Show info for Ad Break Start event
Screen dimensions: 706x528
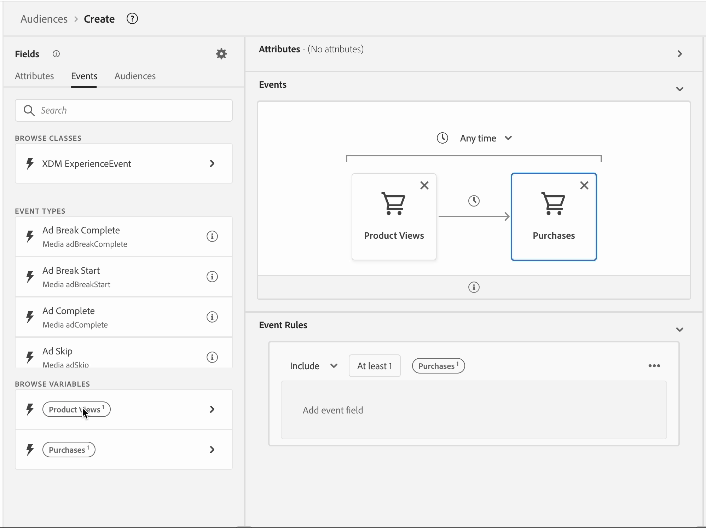point(212,276)
